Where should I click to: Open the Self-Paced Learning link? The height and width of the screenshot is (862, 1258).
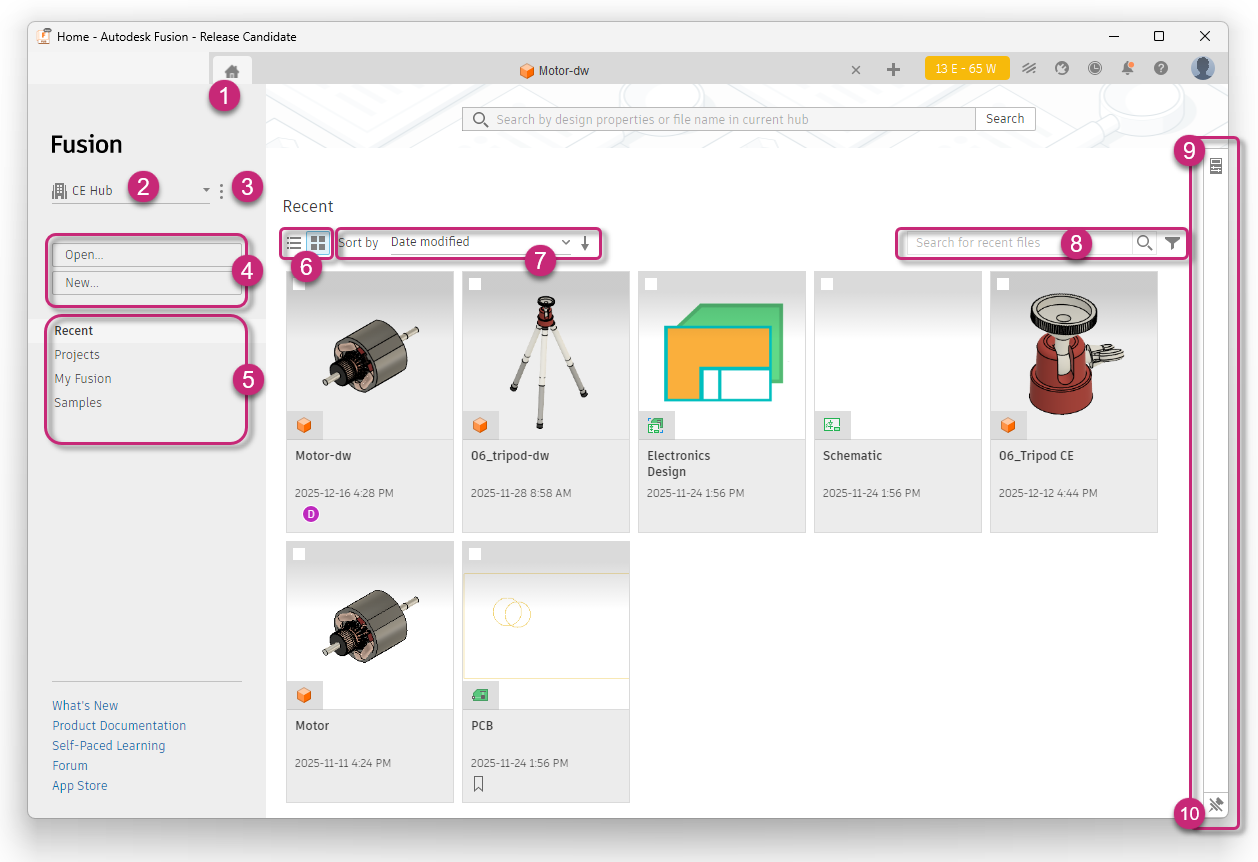click(109, 746)
